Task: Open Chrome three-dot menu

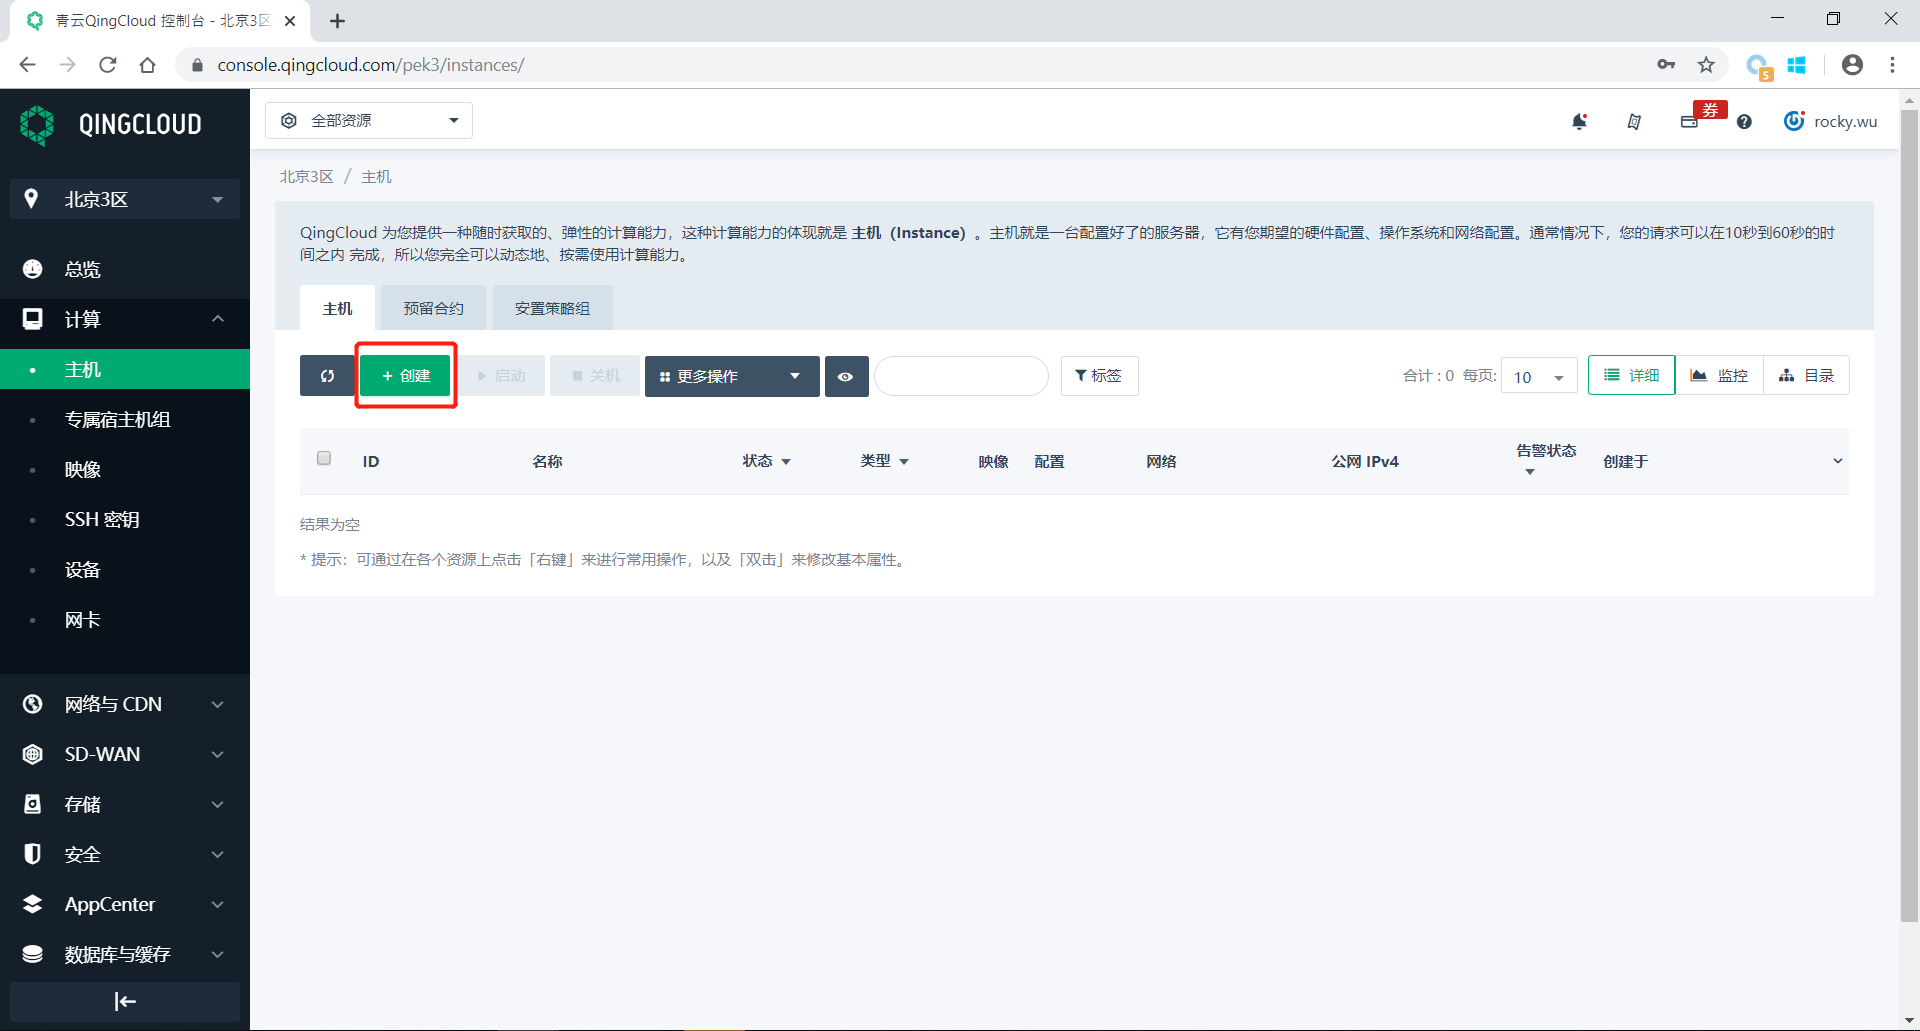Action: 1892,65
